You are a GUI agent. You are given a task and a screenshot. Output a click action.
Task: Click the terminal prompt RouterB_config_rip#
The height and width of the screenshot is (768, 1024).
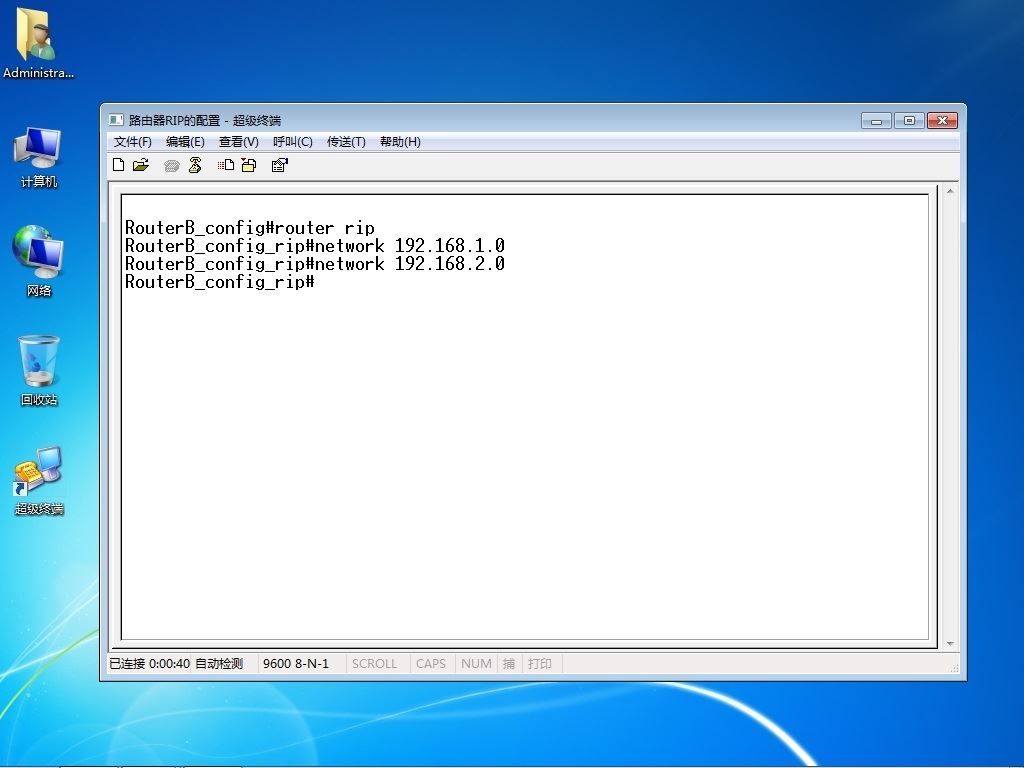(x=219, y=282)
